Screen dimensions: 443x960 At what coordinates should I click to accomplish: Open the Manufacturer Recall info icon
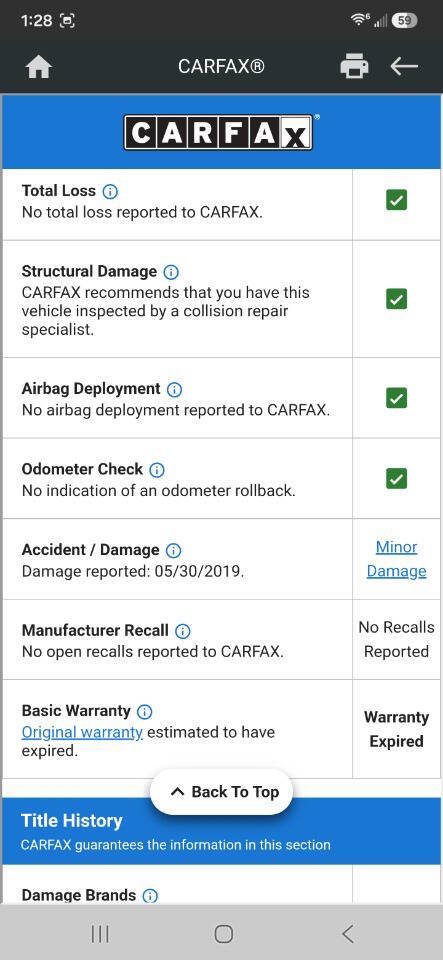click(x=182, y=631)
